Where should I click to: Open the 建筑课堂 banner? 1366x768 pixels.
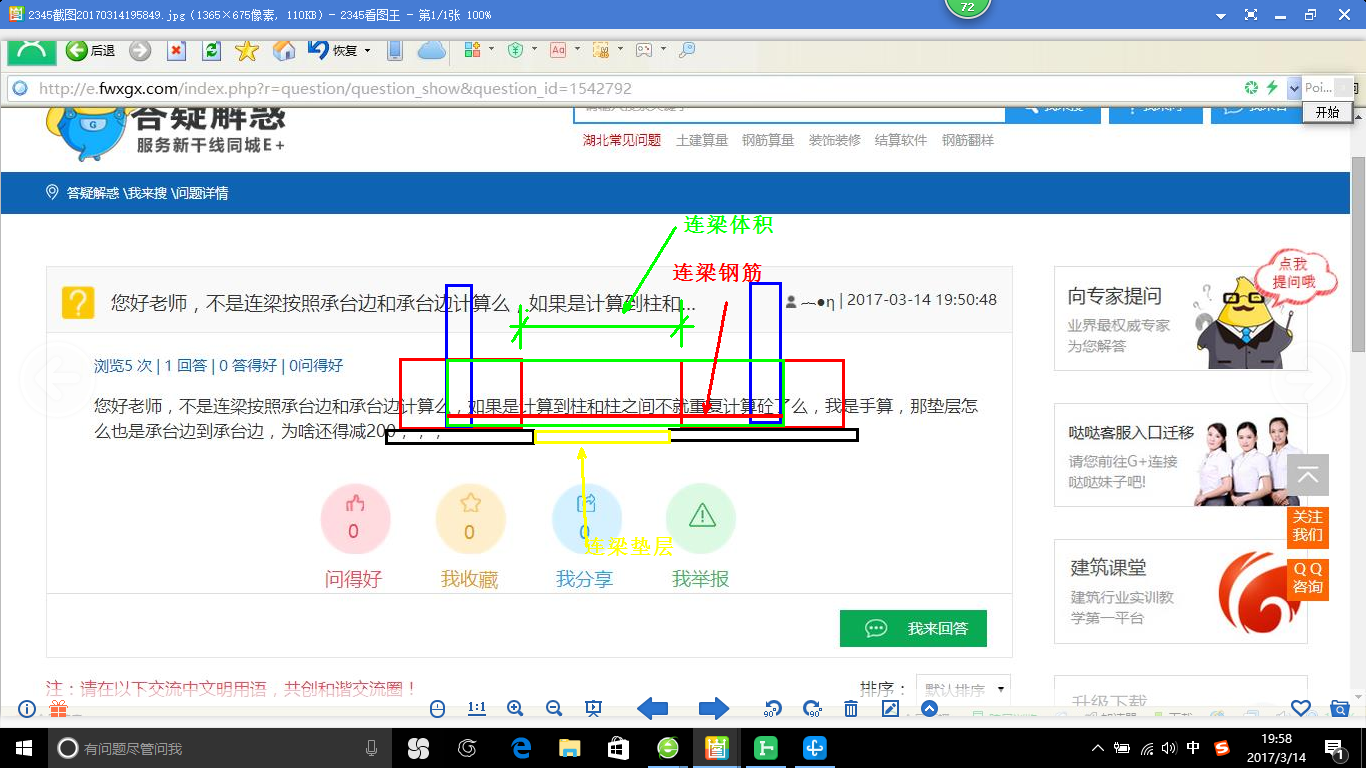coord(1181,592)
